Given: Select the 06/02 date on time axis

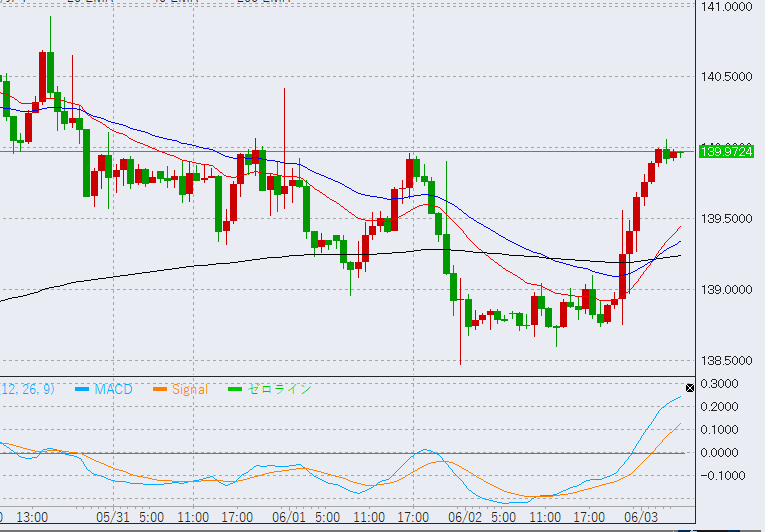Looking at the screenshot, I should [465, 518].
